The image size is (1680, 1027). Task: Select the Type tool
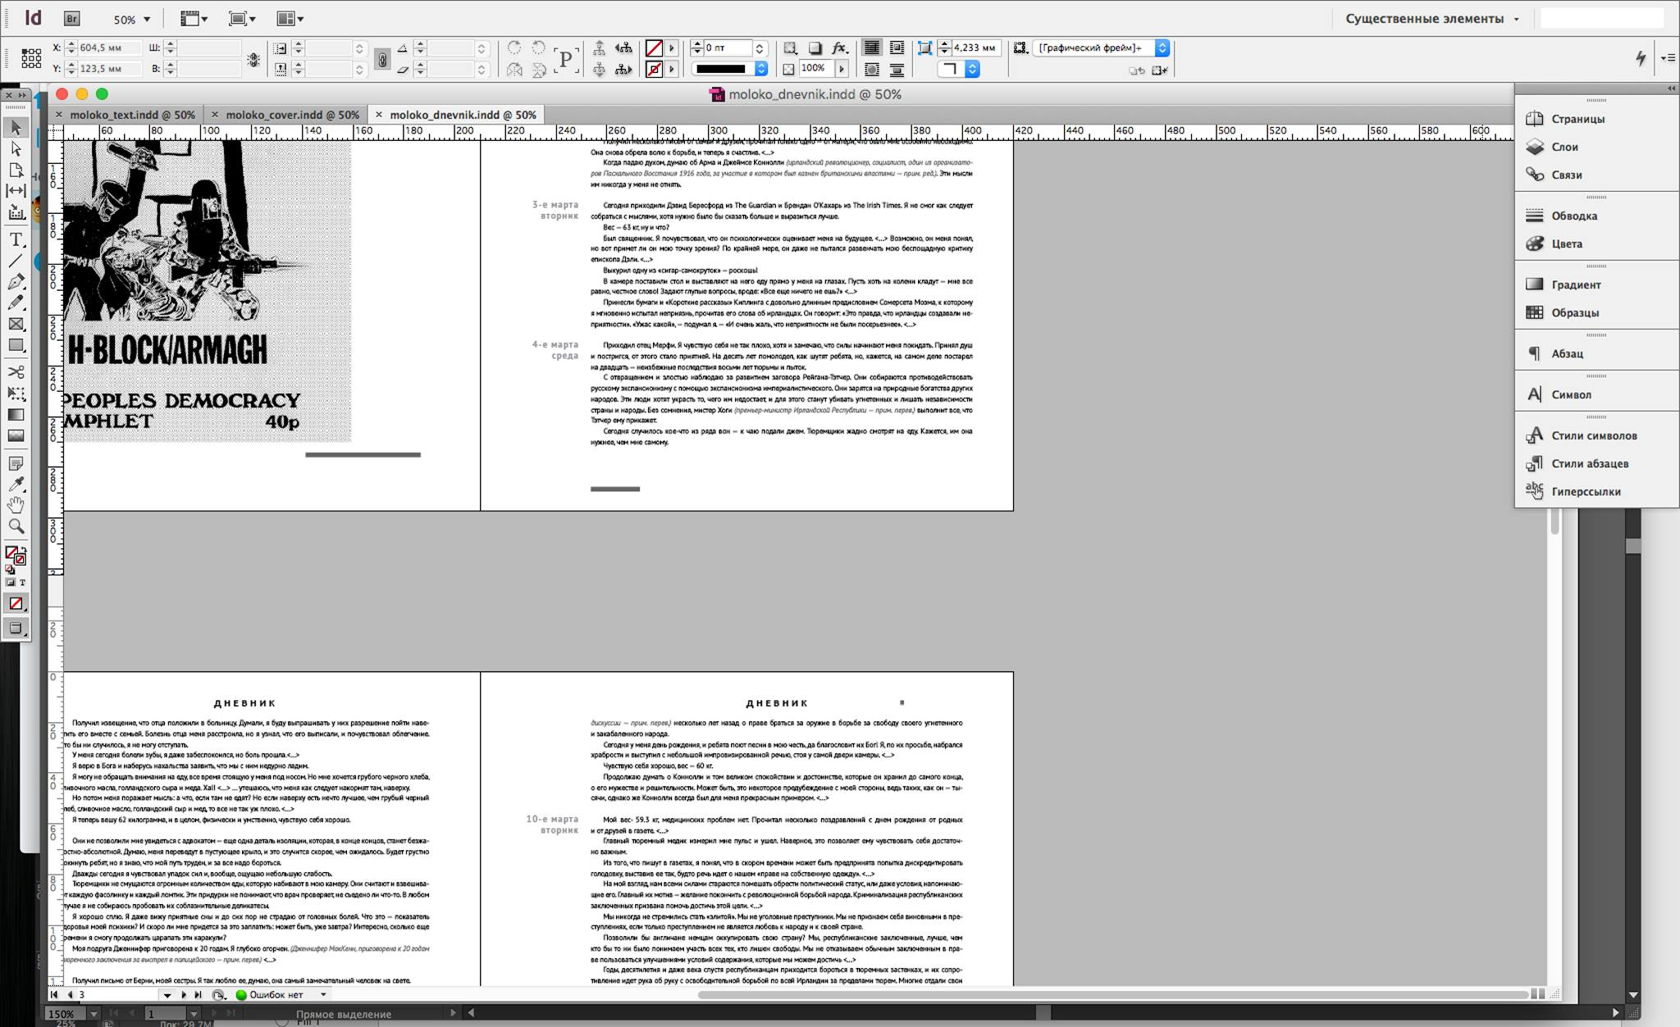coord(16,240)
